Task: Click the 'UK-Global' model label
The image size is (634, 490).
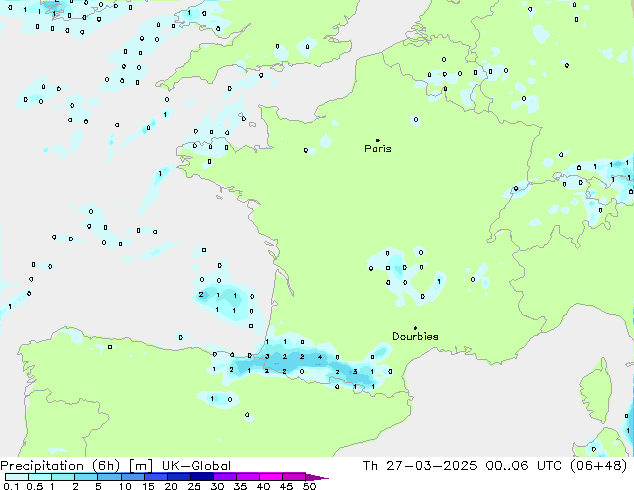Action: [196, 466]
